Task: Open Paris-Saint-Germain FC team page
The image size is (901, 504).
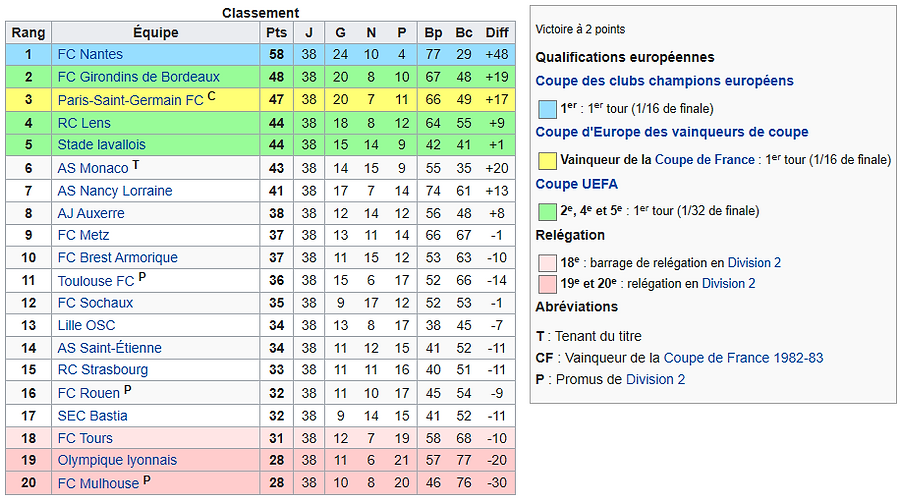Action: 130,101
